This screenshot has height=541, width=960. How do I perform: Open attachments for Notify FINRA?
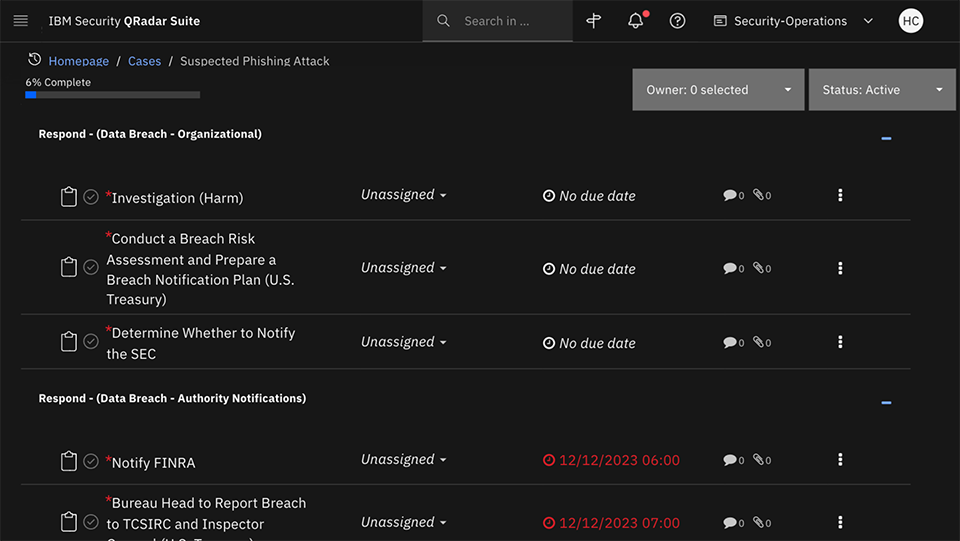pyautogui.click(x=762, y=460)
